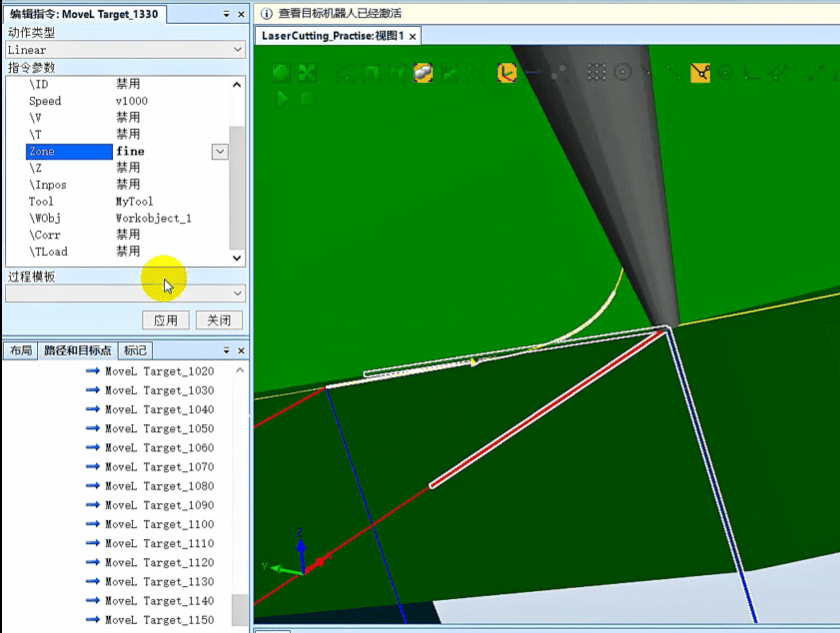Screen dimensions: 840x633
Task: Select MoveL Target_1080 in path list
Action: tap(150, 486)
